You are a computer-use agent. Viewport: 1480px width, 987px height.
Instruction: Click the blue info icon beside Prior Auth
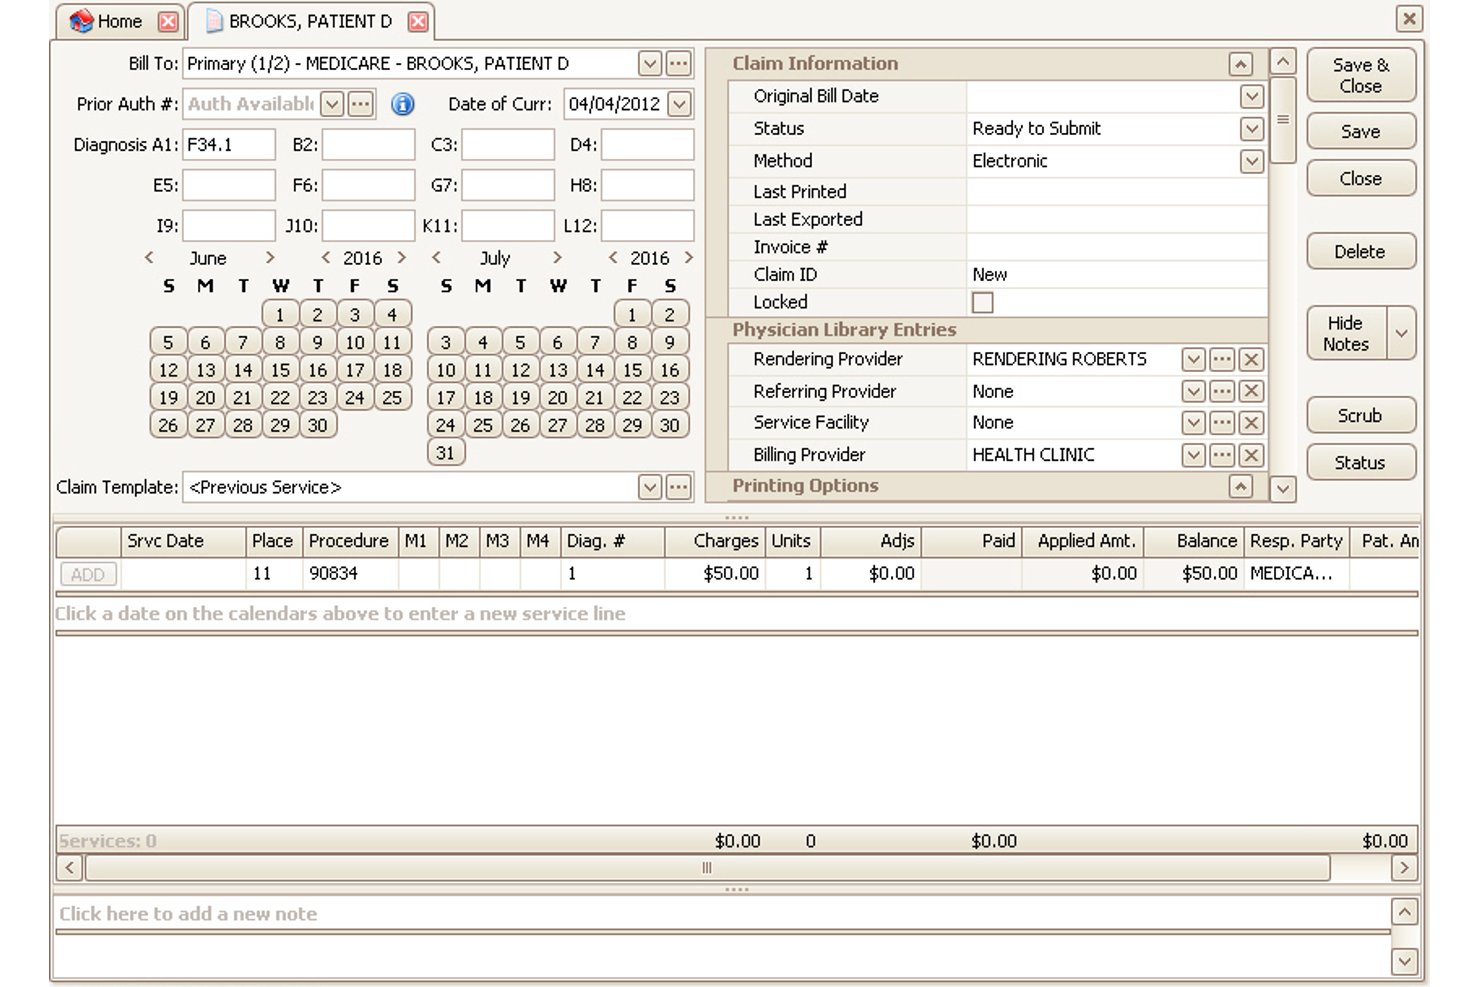click(402, 104)
